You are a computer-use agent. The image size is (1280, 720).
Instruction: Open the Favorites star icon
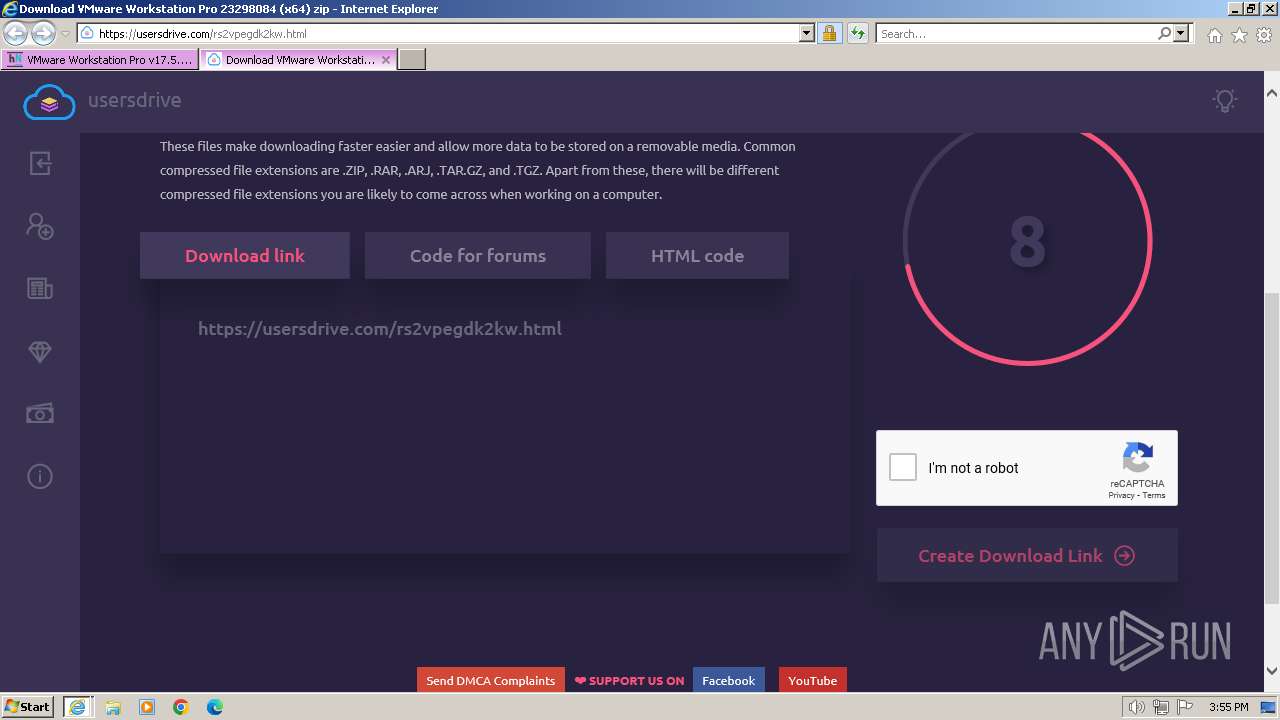click(1239, 35)
